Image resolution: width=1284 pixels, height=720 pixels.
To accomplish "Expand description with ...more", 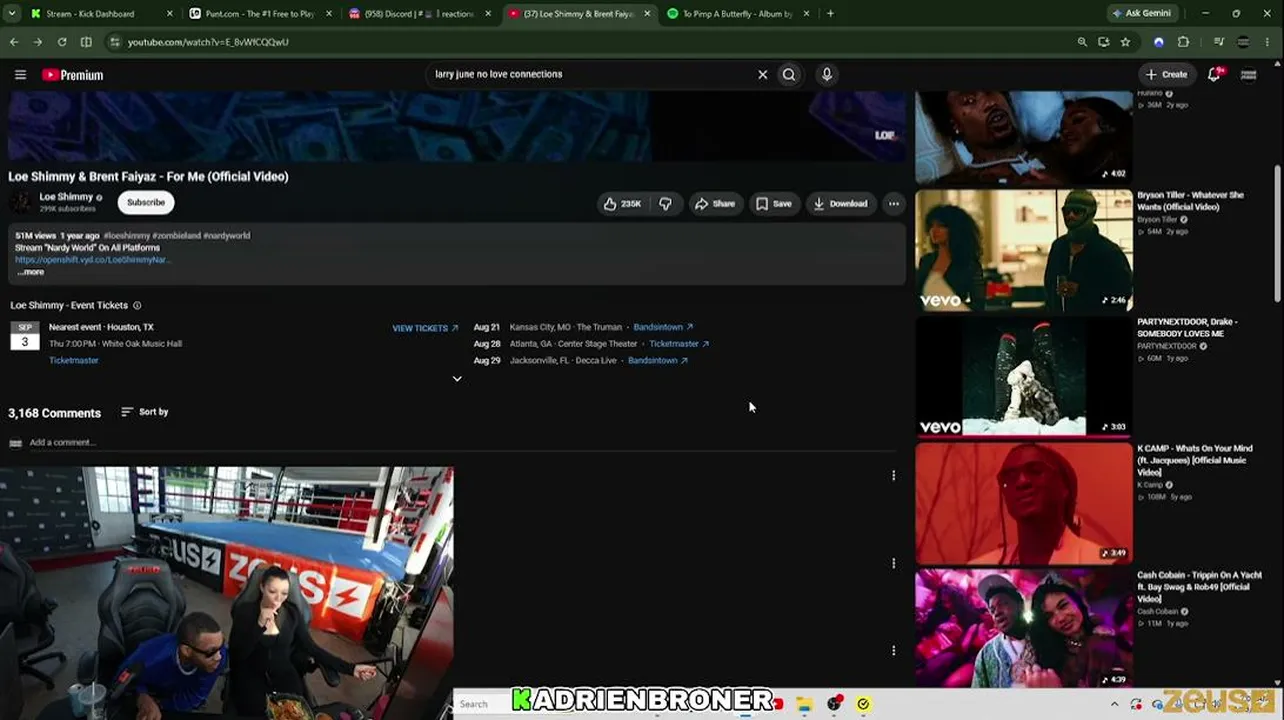I will [x=30, y=272].
